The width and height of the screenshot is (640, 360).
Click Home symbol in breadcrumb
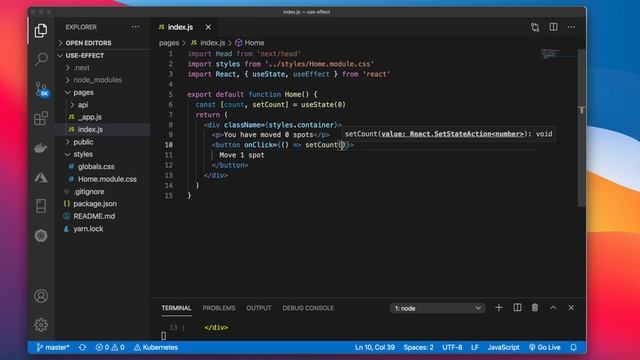pos(250,43)
